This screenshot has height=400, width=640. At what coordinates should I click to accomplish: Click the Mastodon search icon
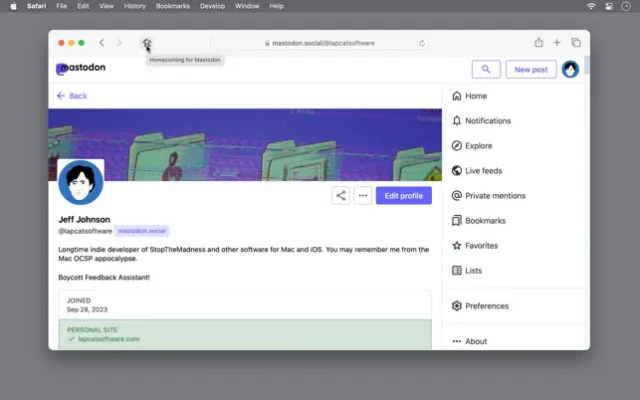(485, 69)
